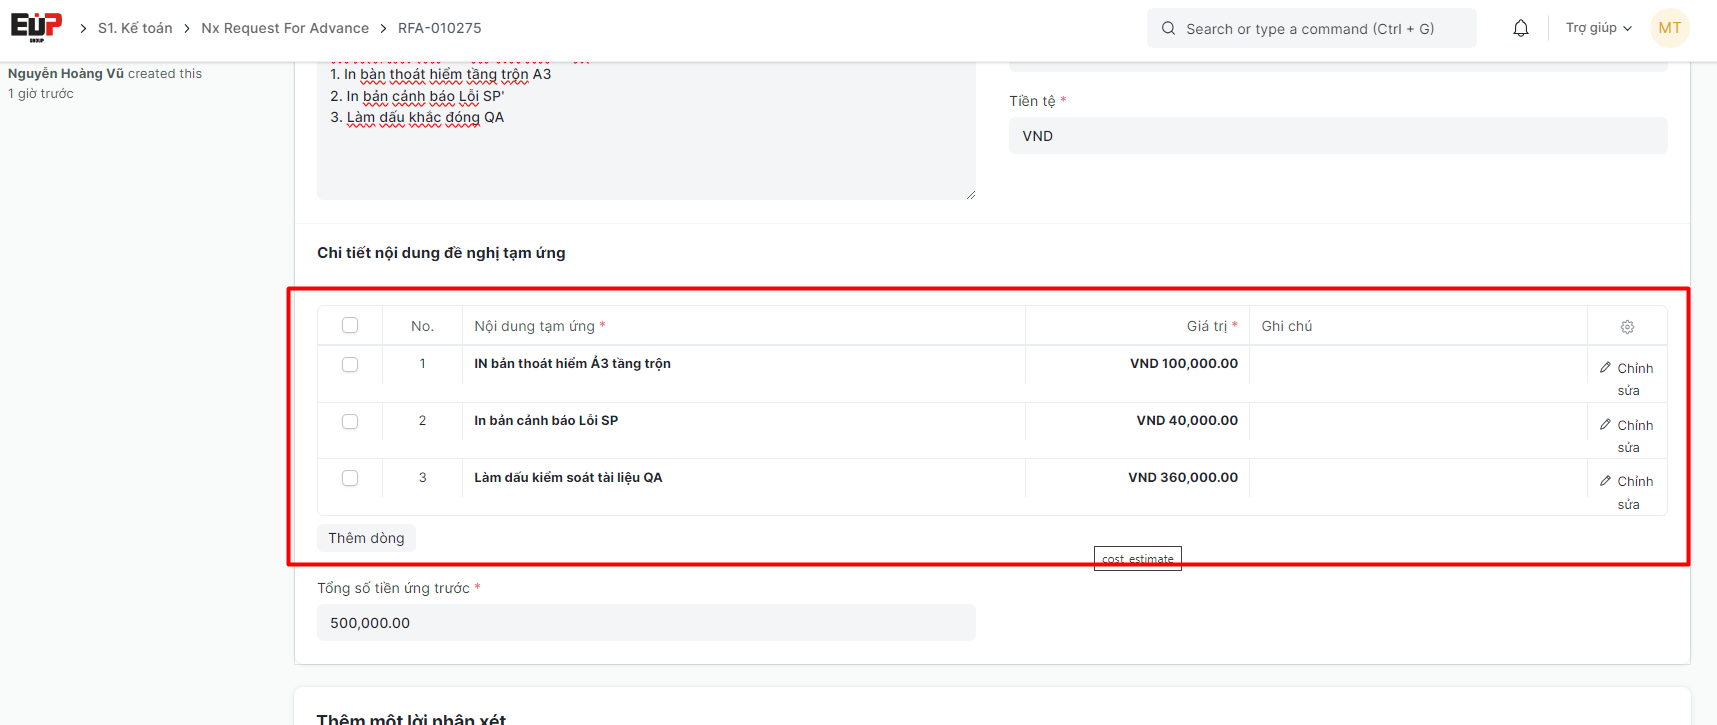Click the table settings gear icon
Viewport: 1717px width, 725px height.
coord(1627,327)
